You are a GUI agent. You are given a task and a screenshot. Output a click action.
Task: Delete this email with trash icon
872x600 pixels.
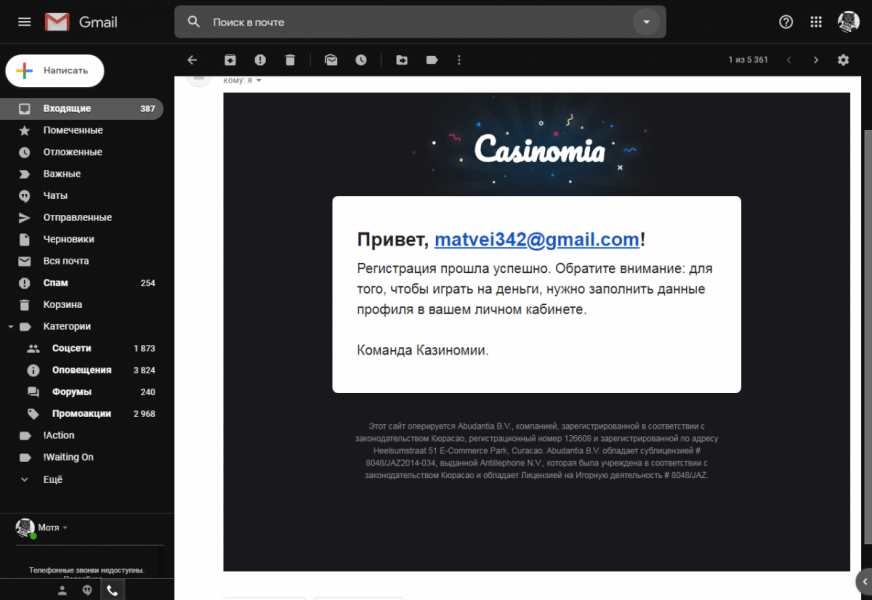tap(290, 59)
